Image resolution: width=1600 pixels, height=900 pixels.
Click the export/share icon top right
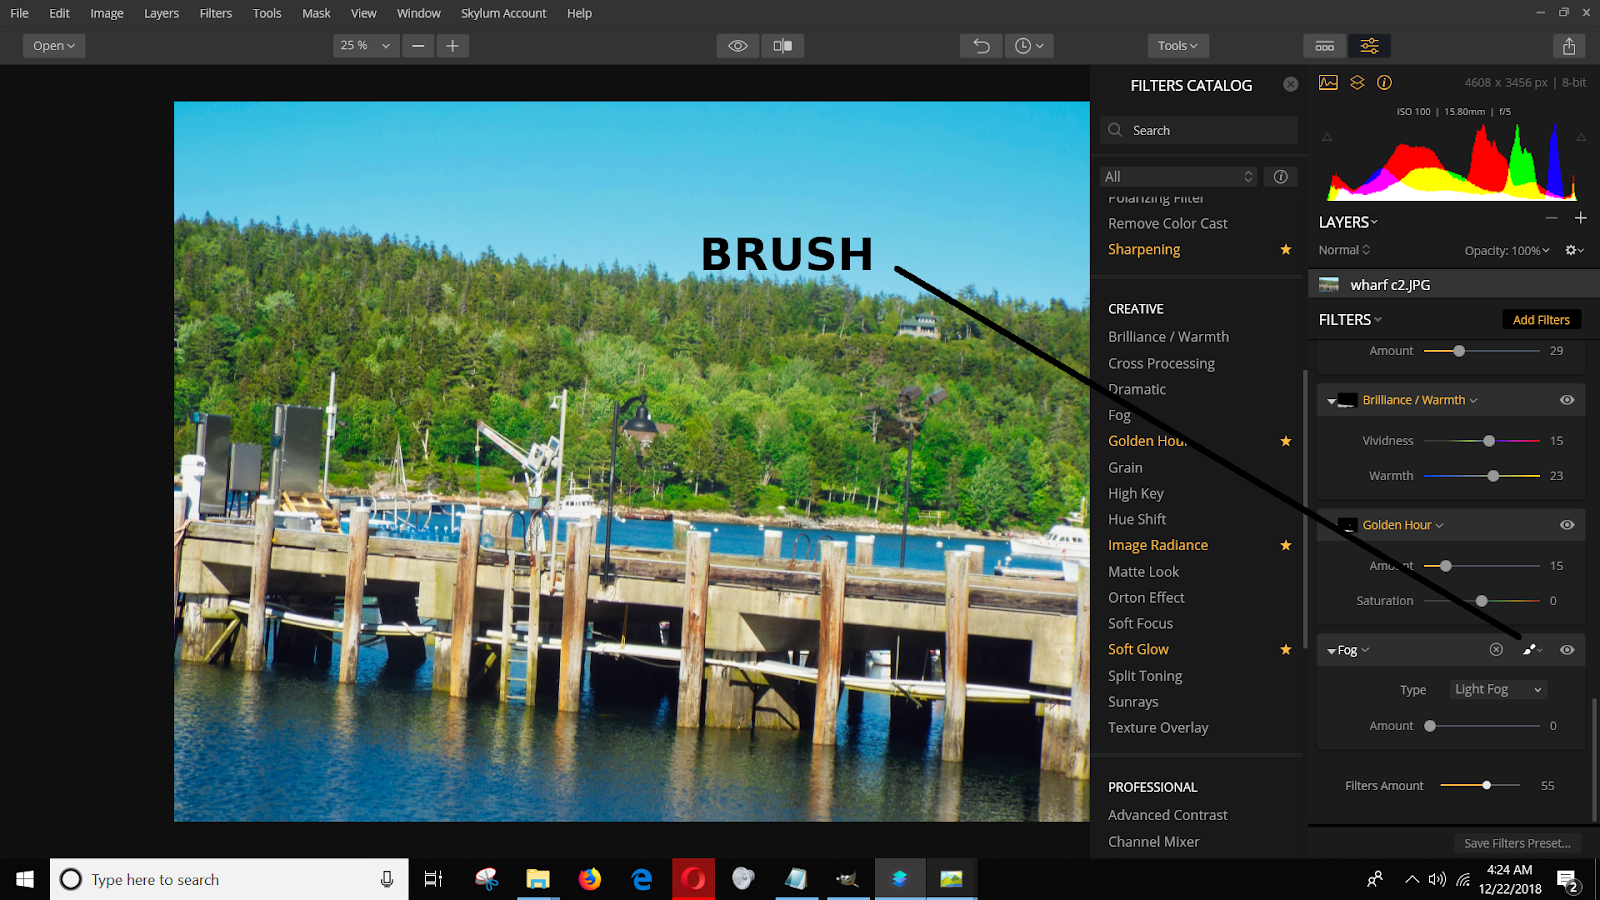pos(1569,46)
